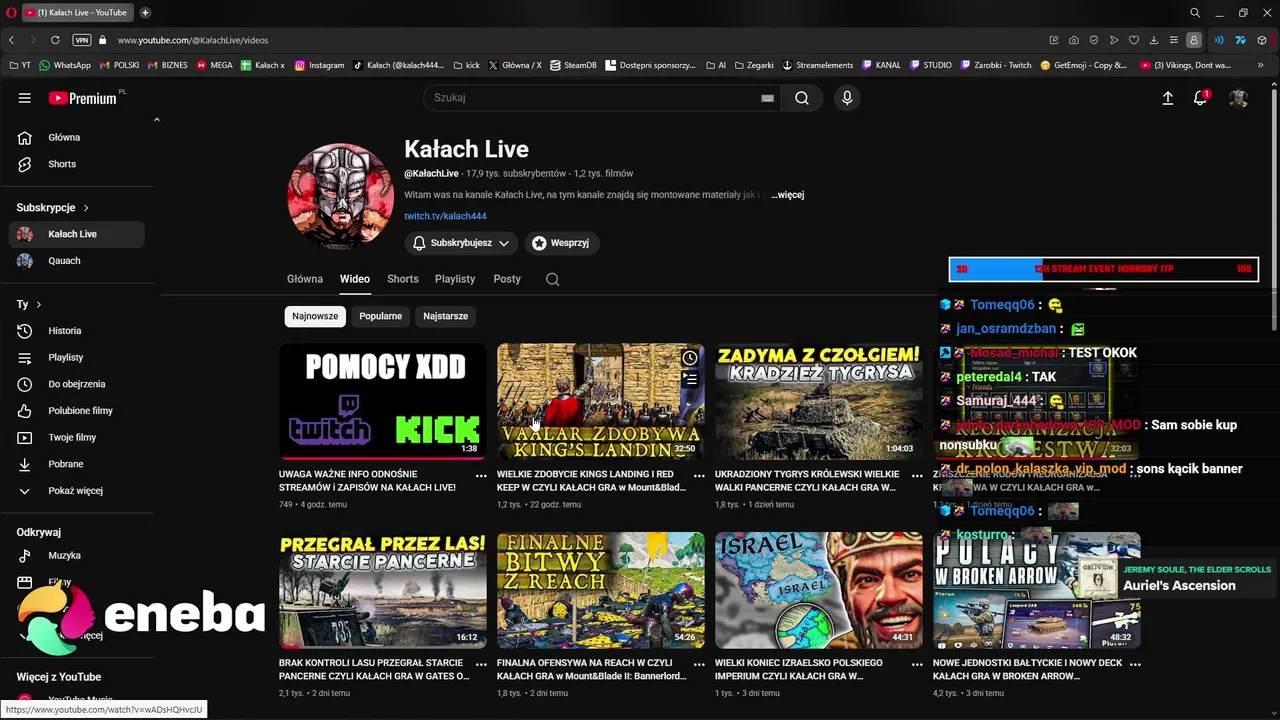
Task: Open the ISRAEL video thumbnail
Action: point(819,590)
